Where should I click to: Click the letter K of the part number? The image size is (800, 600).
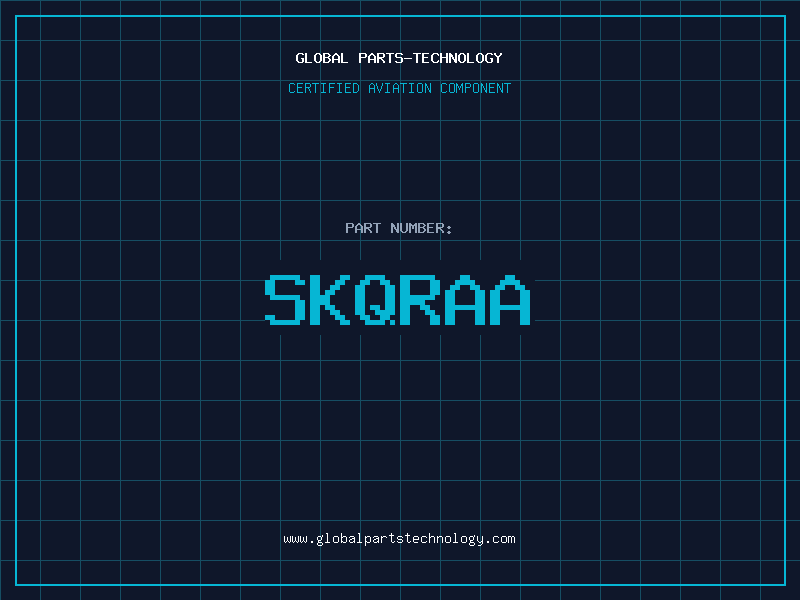pyautogui.click(x=330, y=299)
